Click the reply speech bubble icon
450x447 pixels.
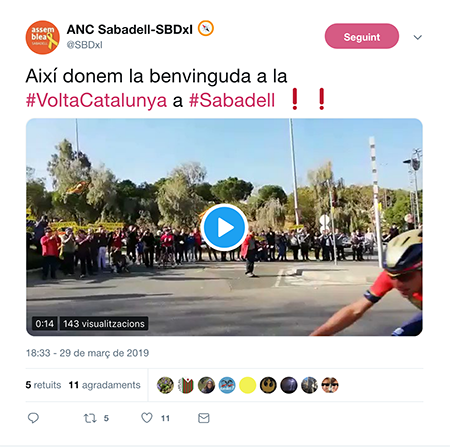33,418
